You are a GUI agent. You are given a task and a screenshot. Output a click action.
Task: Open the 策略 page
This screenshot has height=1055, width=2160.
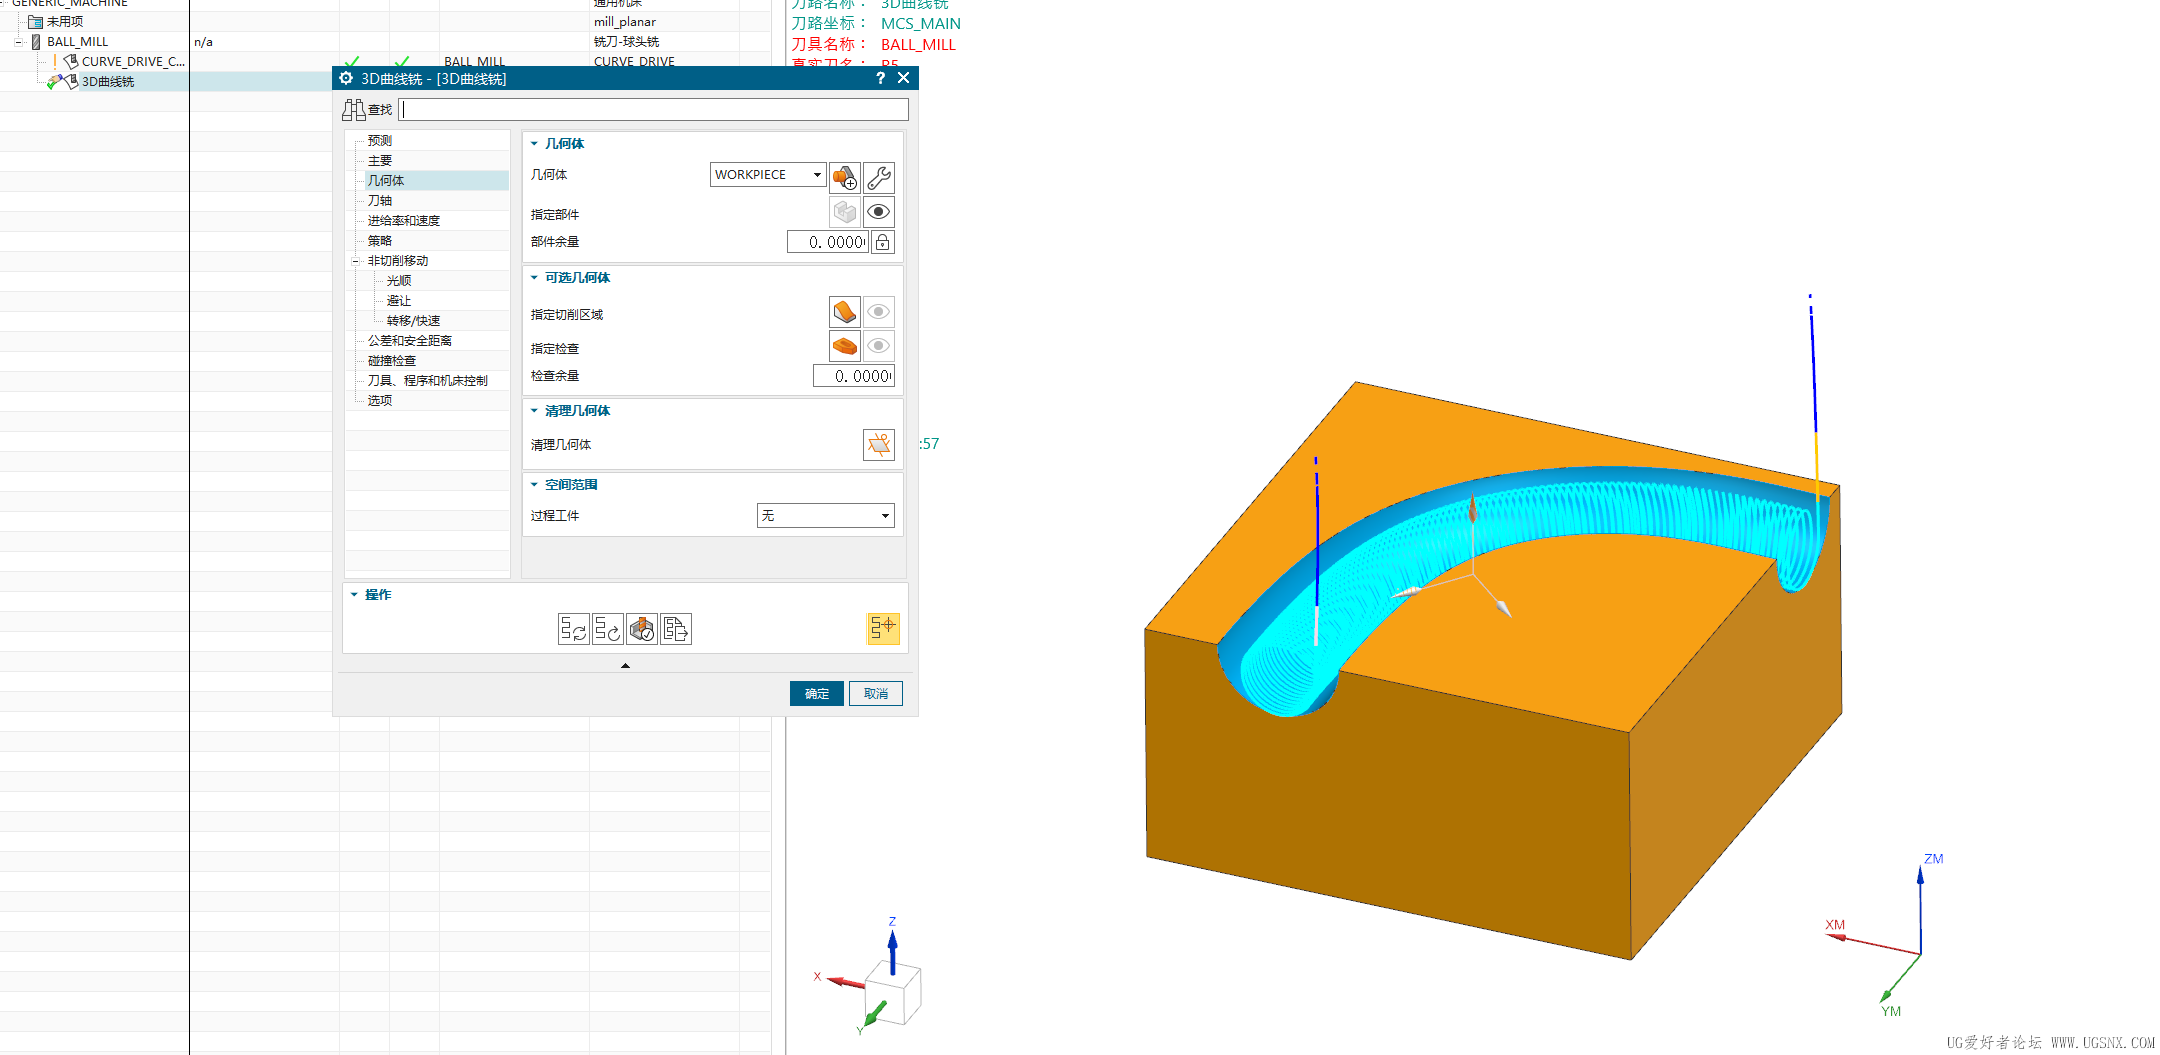[380, 241]
